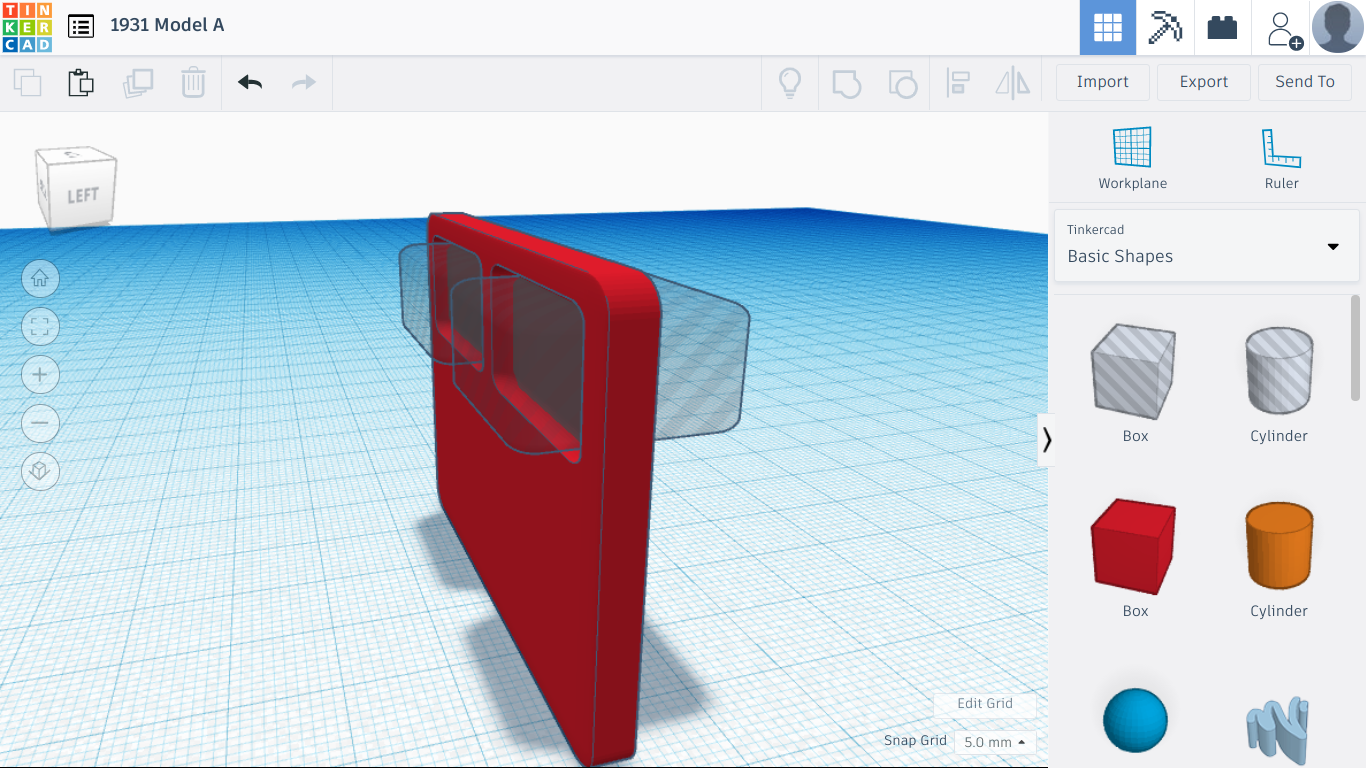The width and height of the screenshot is (1366, 768).
Task: Toggle orthographic view with the perspective icon
Action: coord(40,471)
